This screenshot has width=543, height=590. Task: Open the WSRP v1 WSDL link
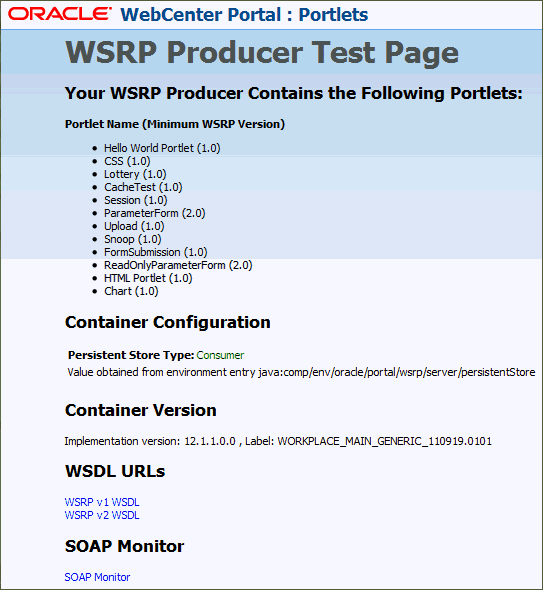pyautogui.click(x=102, y=502)
